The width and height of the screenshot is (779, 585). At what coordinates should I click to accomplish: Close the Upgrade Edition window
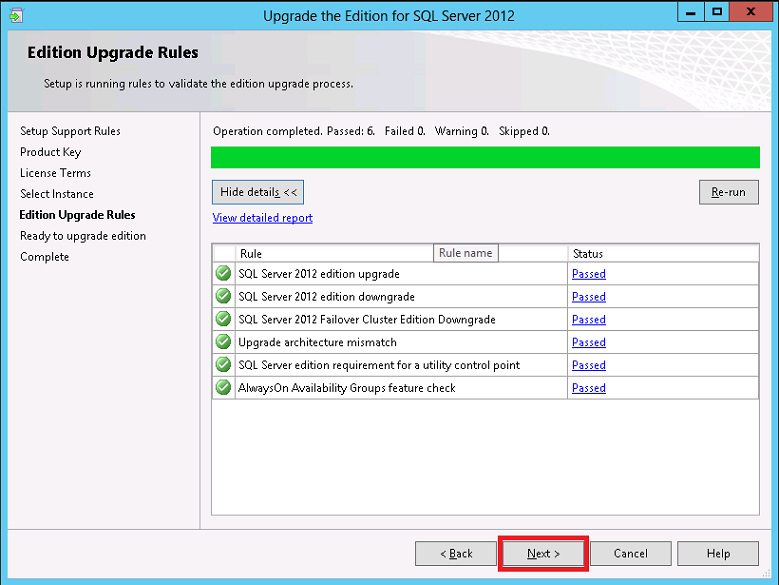coord(751,12)
